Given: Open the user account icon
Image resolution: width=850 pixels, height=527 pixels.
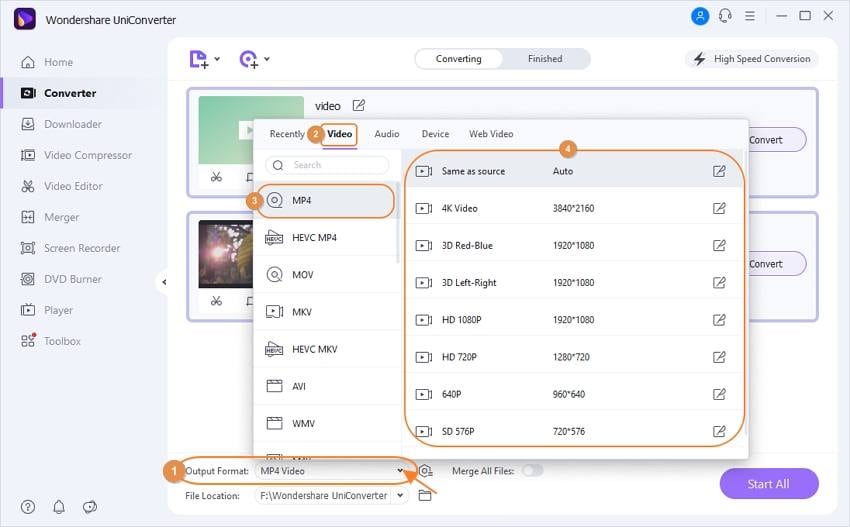Looking at the screenshot, I should click(700, 16).
